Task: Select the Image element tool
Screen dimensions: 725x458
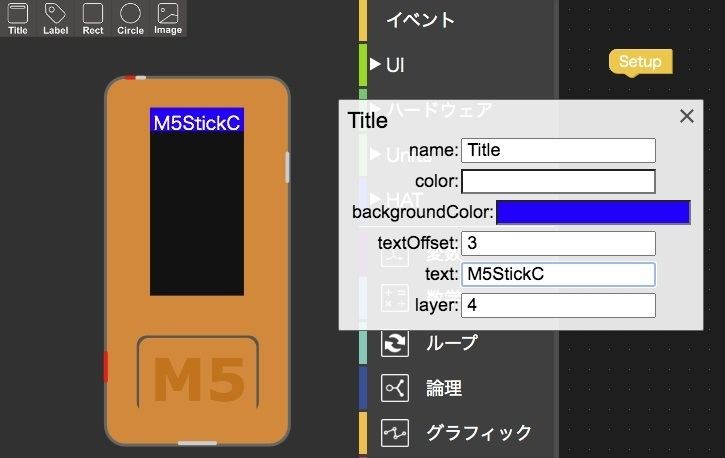Action: click(168, 18)
